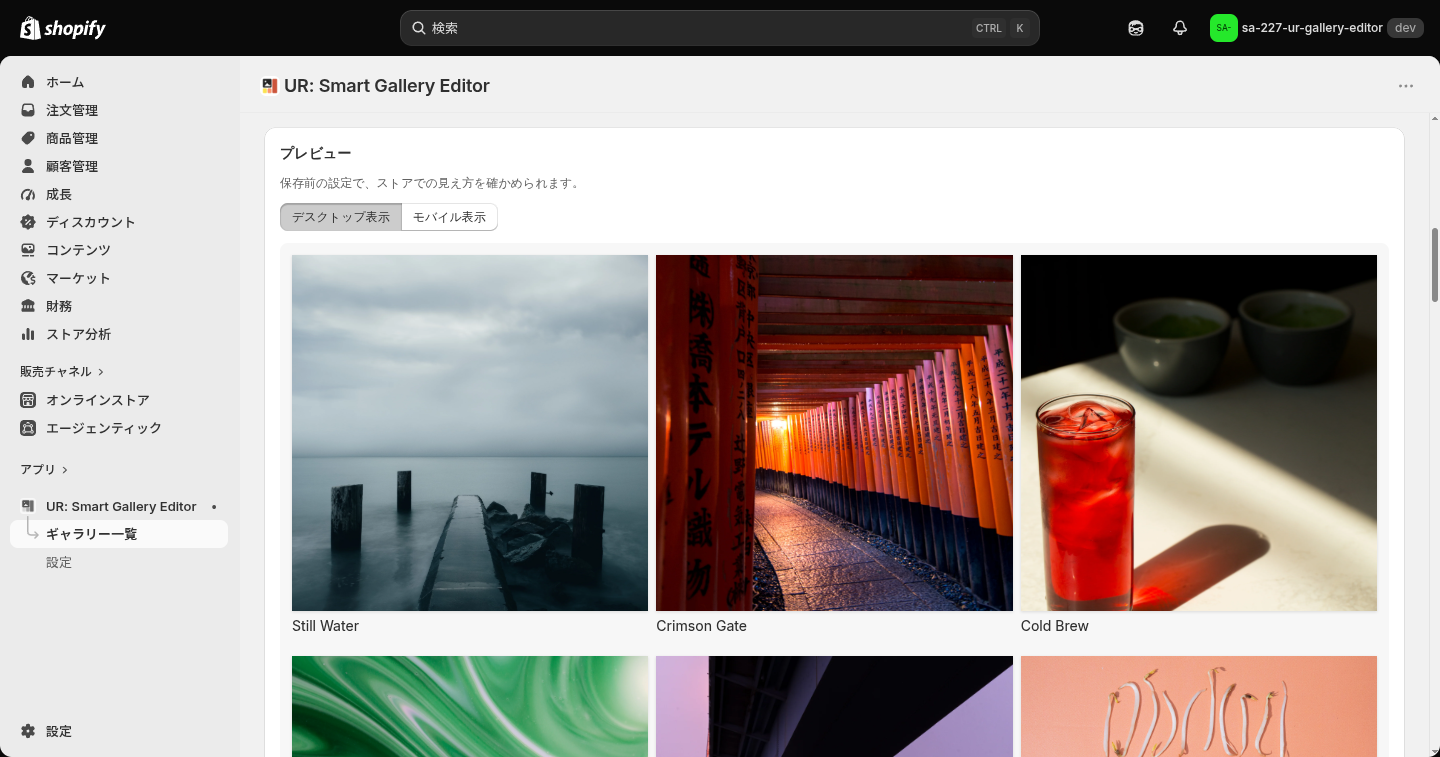Select UR: Smart Gallery Editor in sidebar
1440x757 pixels.
coord(119,506)
